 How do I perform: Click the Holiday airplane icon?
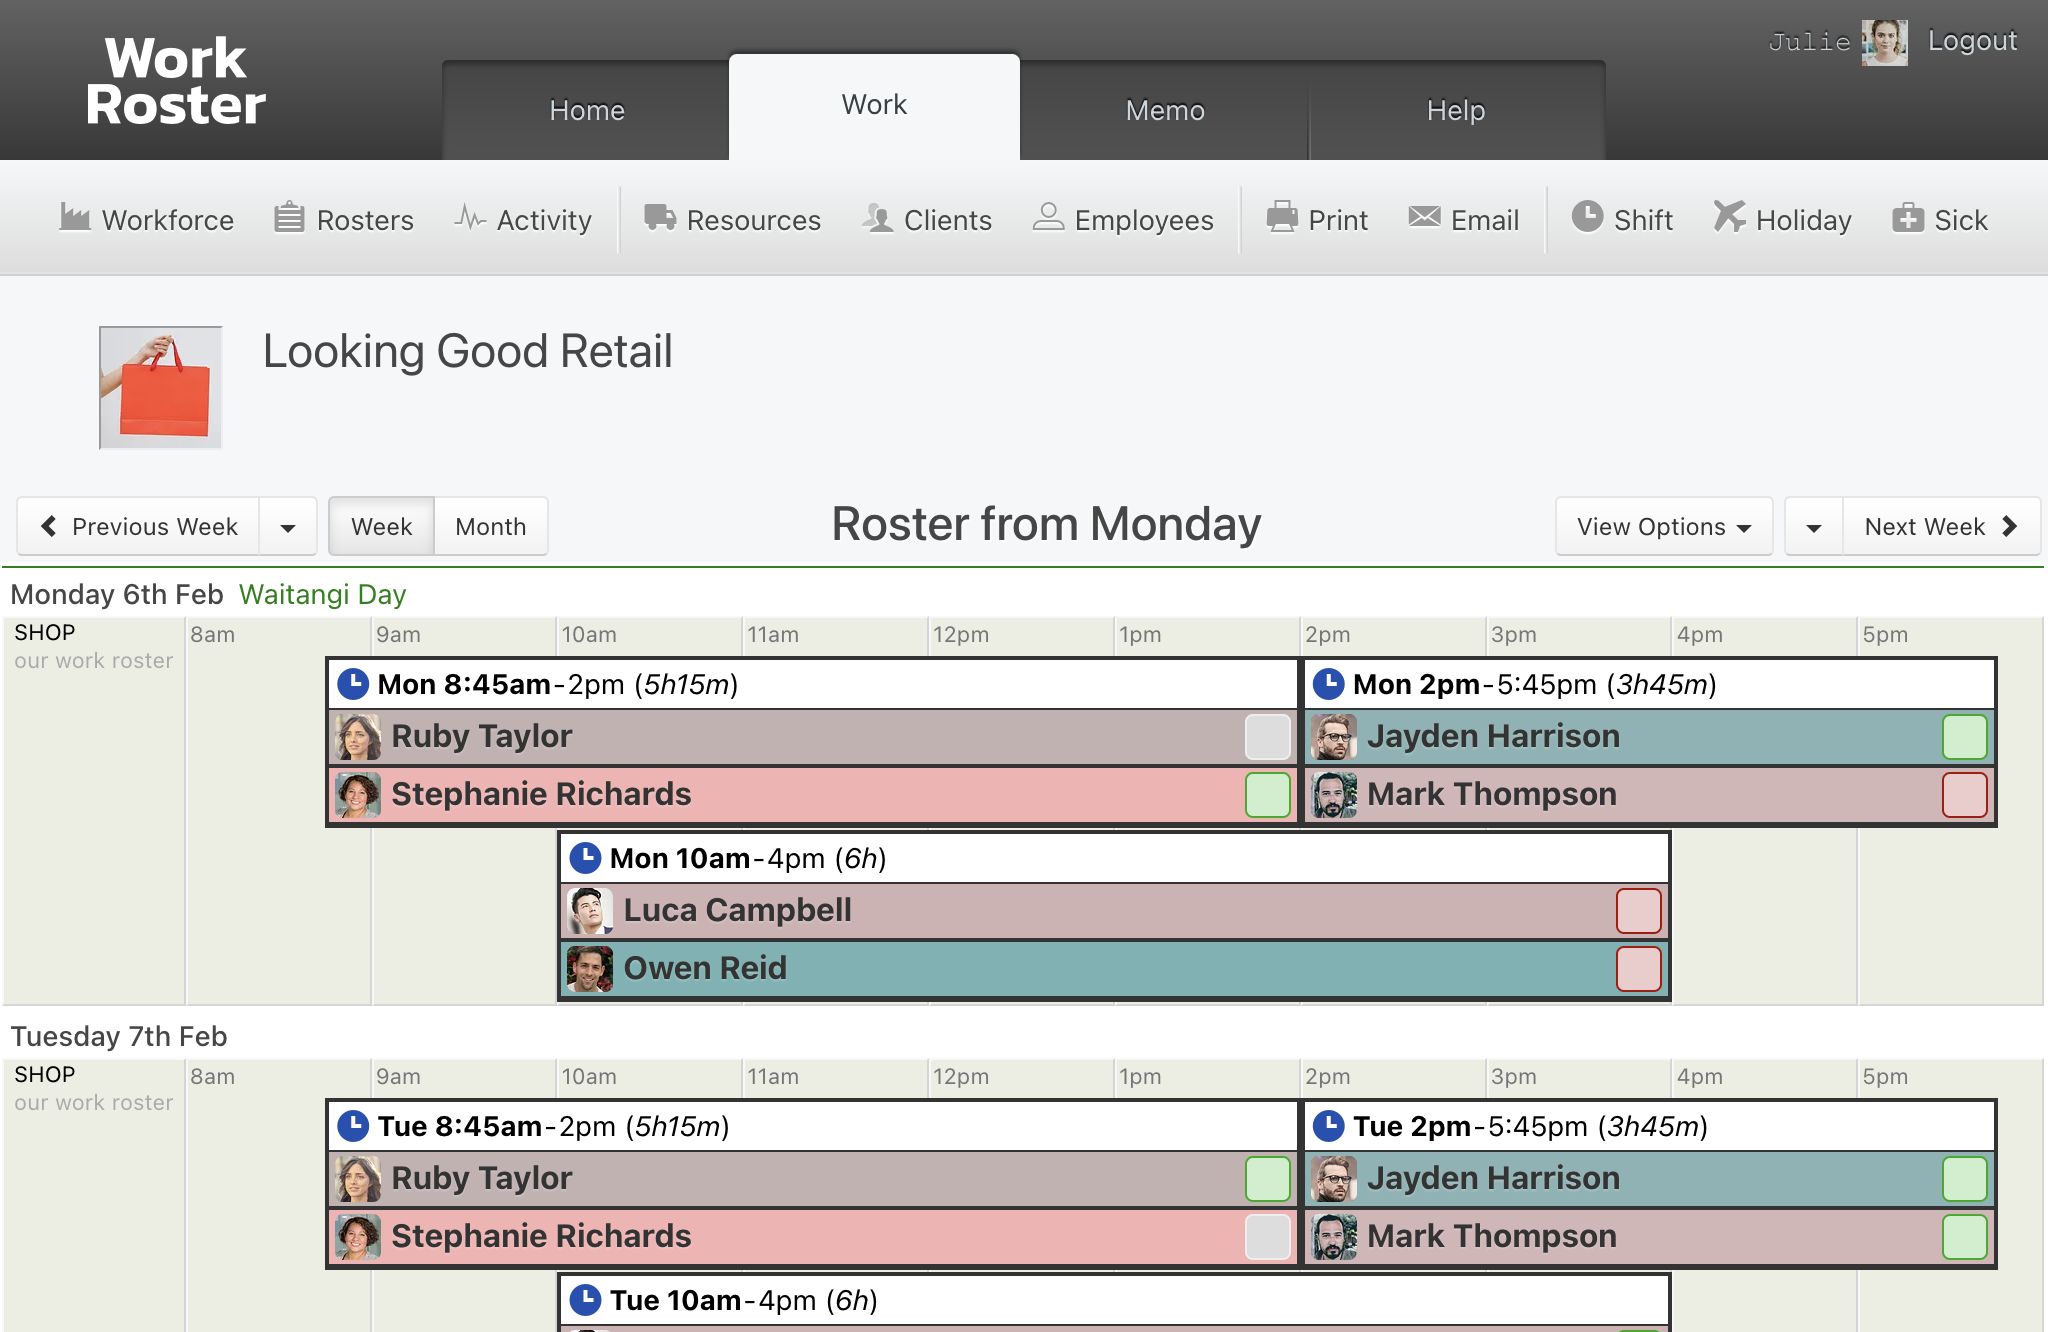pos(1729,216)
